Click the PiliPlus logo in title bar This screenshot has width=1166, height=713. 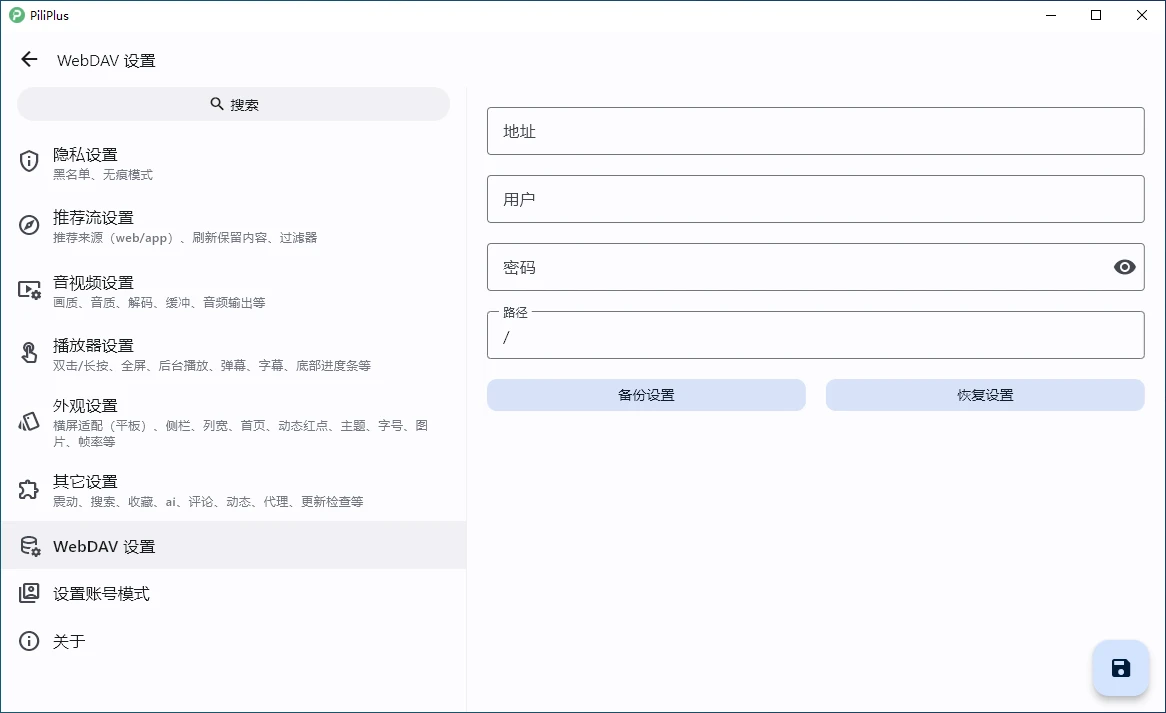[x=18, y=15]
